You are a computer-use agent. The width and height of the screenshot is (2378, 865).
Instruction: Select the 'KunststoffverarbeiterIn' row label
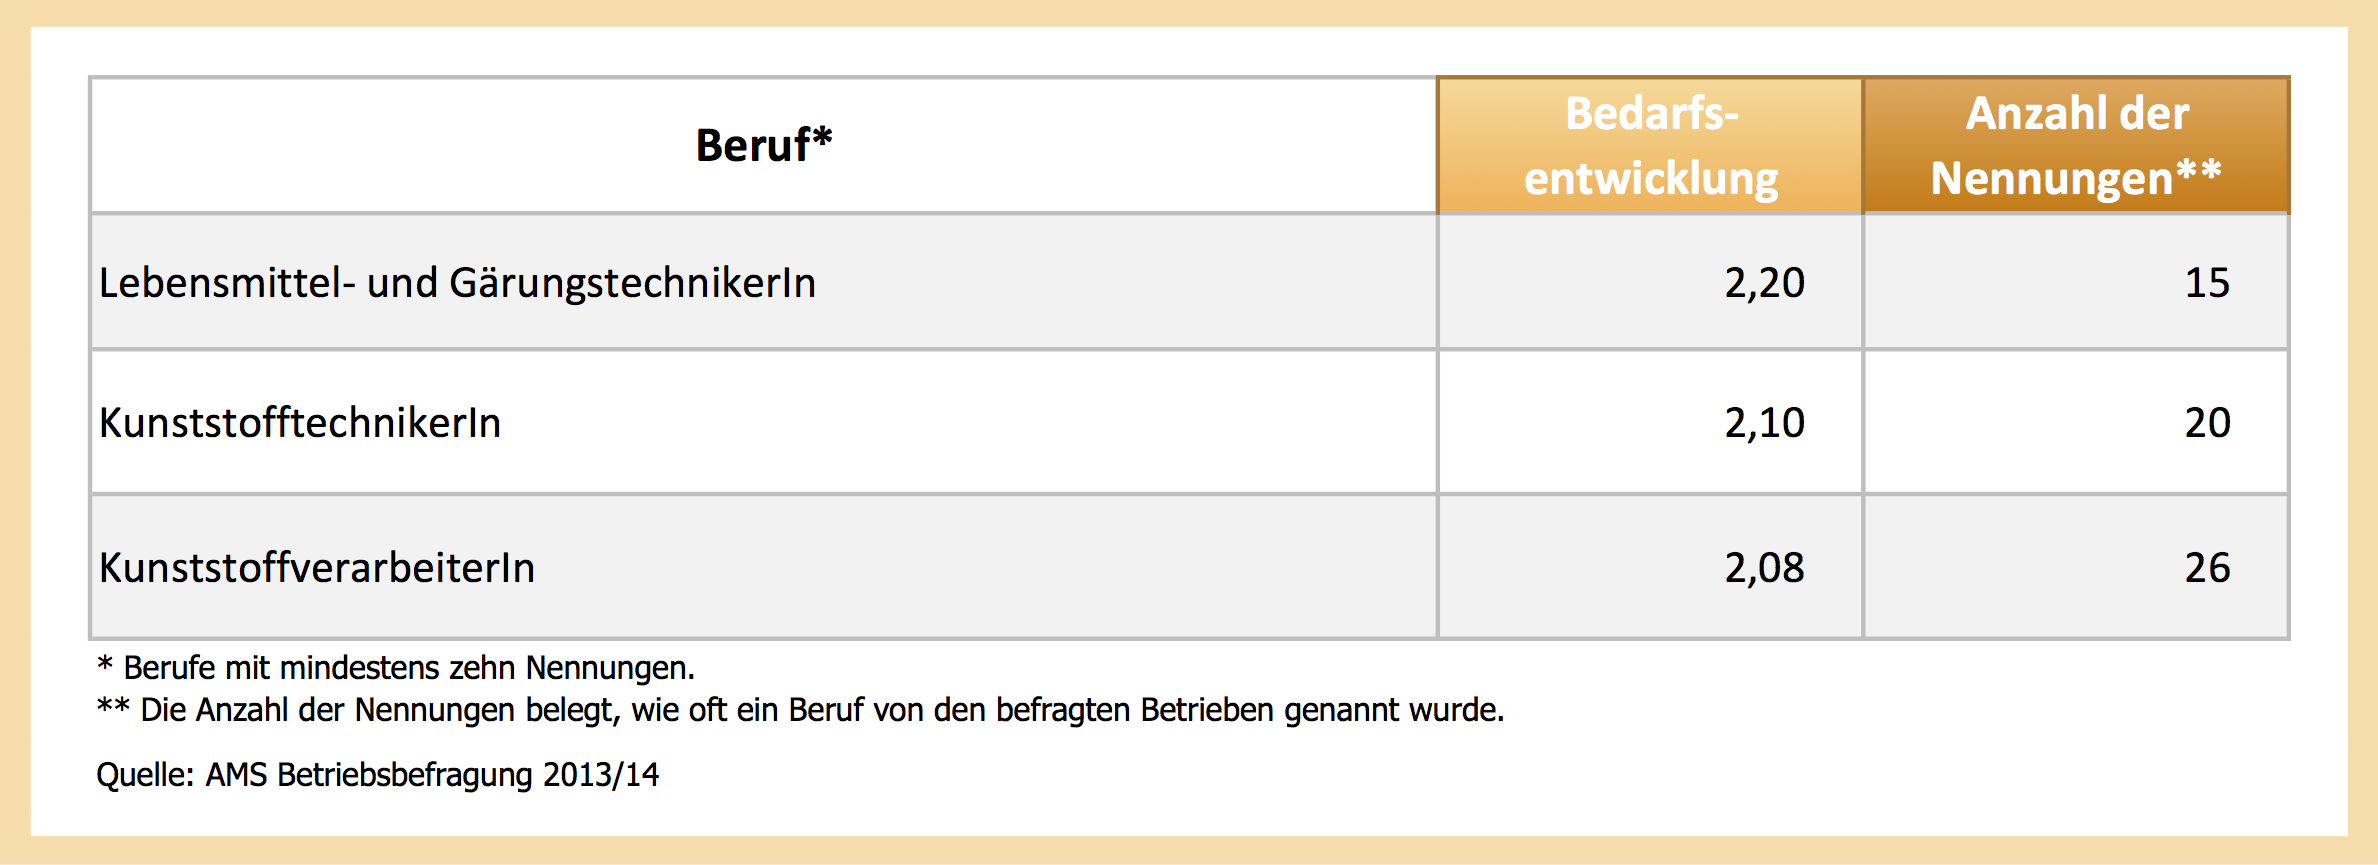[317, 568]
